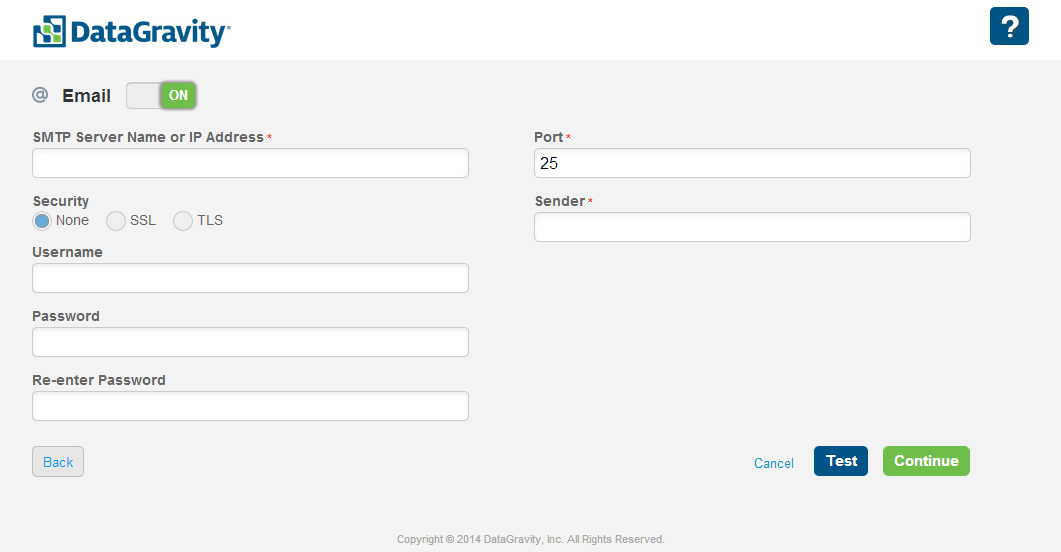Select the None security option
This screenshot has width=1061, height=552.
coord(42,221)
